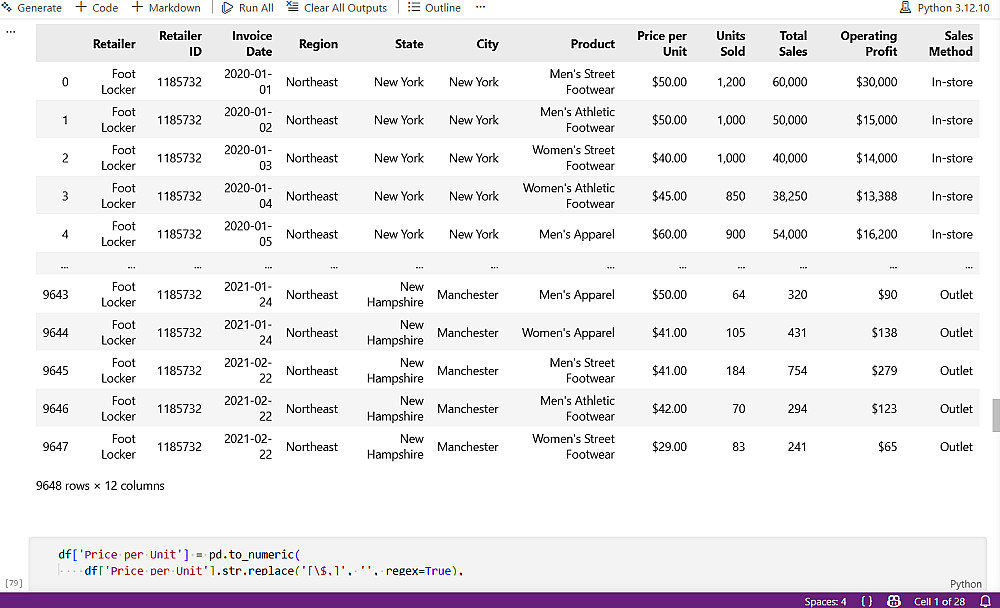Click the Sales Method column header
The width and height of the screenshot is (1000, 608).
tap(951, 43)
